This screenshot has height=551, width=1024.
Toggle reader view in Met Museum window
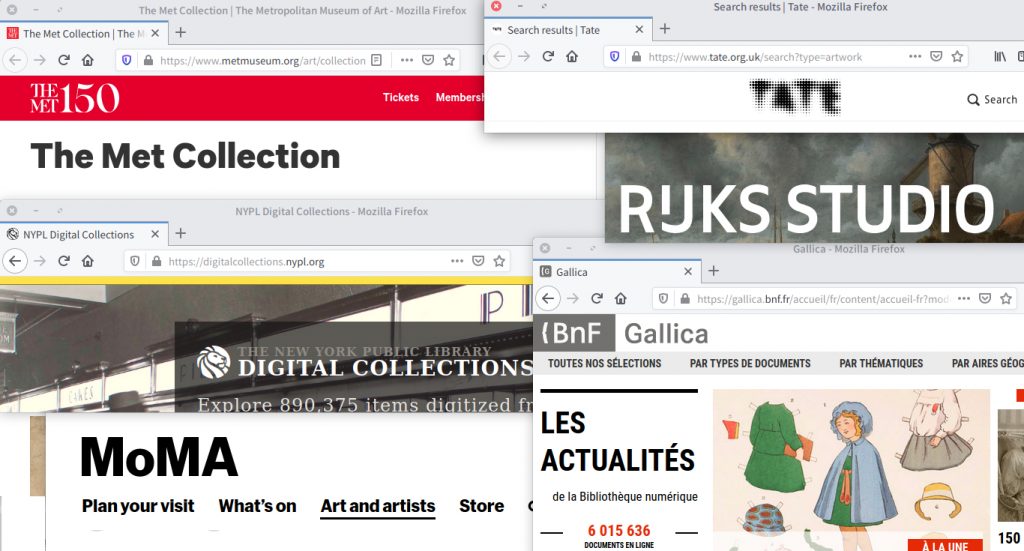tap(376, 60)
